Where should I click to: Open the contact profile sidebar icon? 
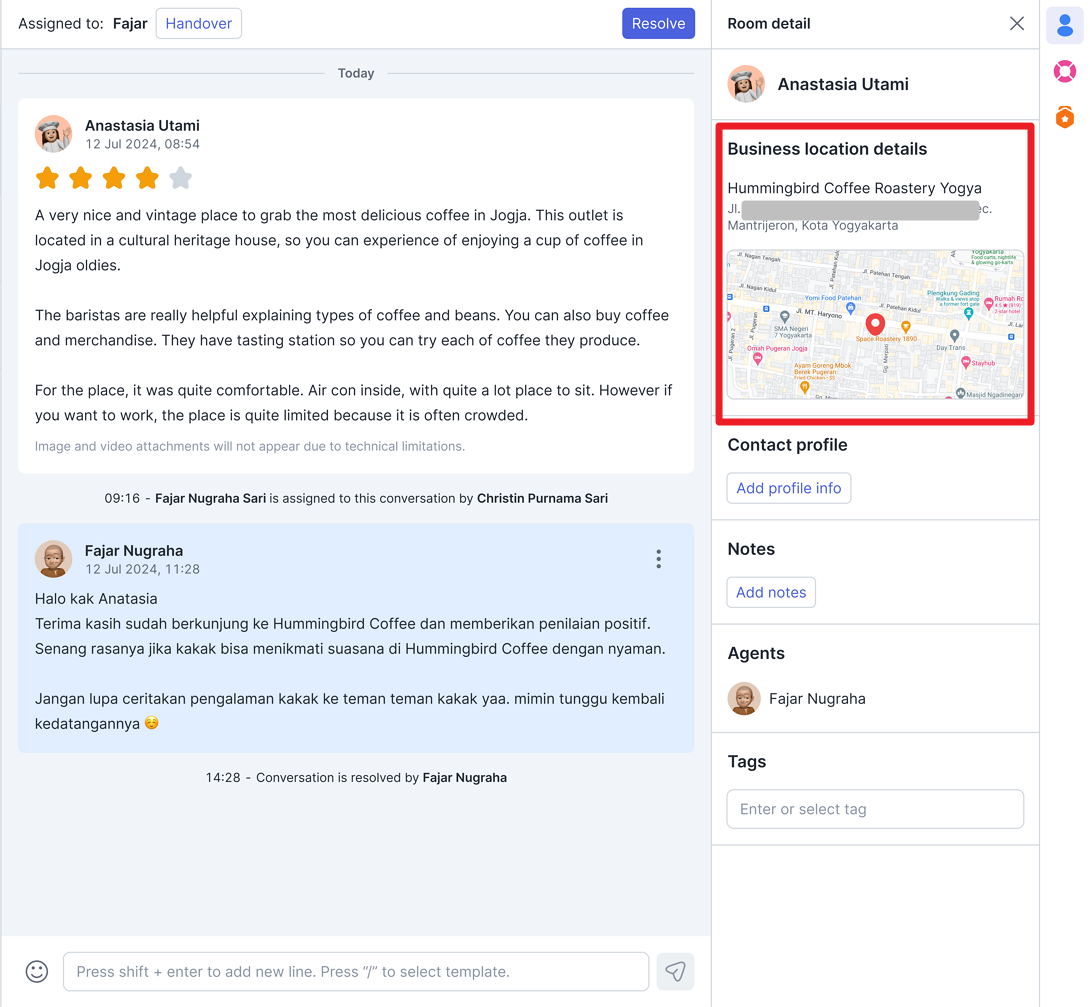coord(1064,25)
